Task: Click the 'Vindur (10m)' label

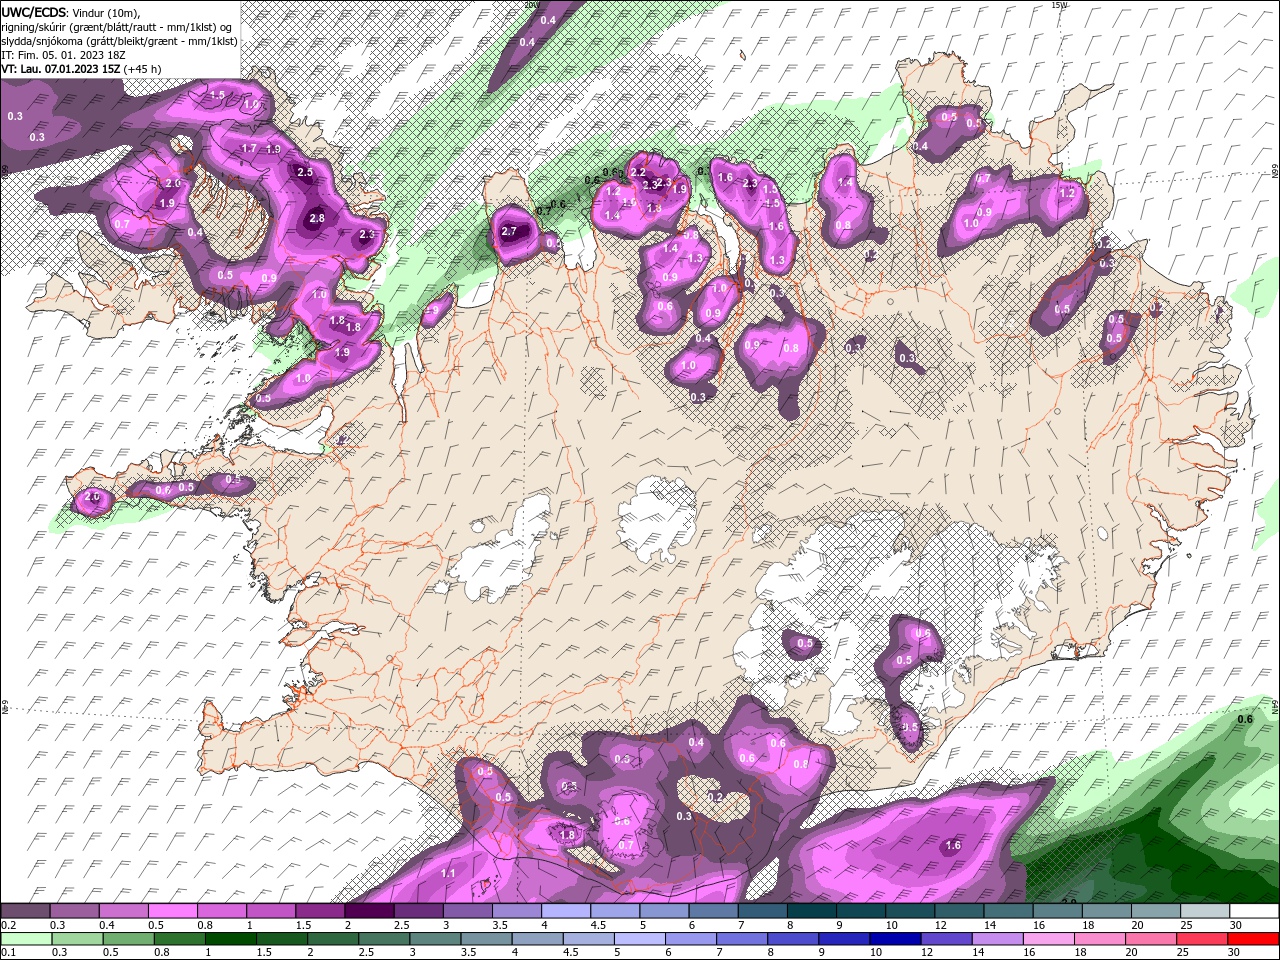Action: pos(106,12)
